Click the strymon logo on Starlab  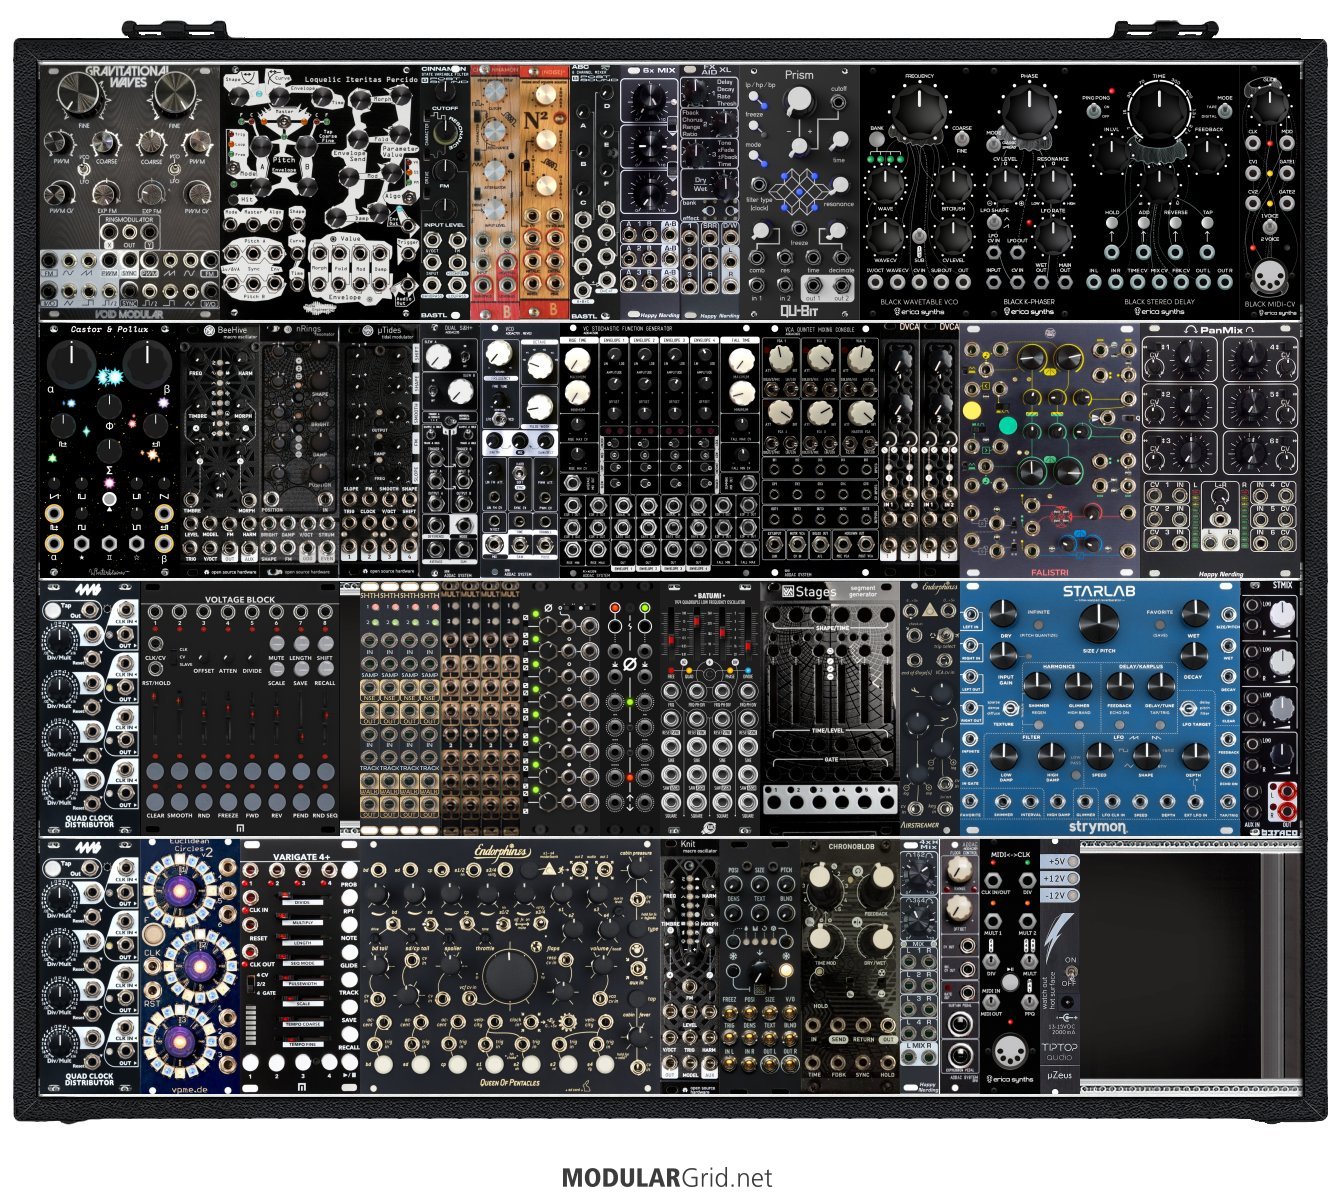point(1097,827)
